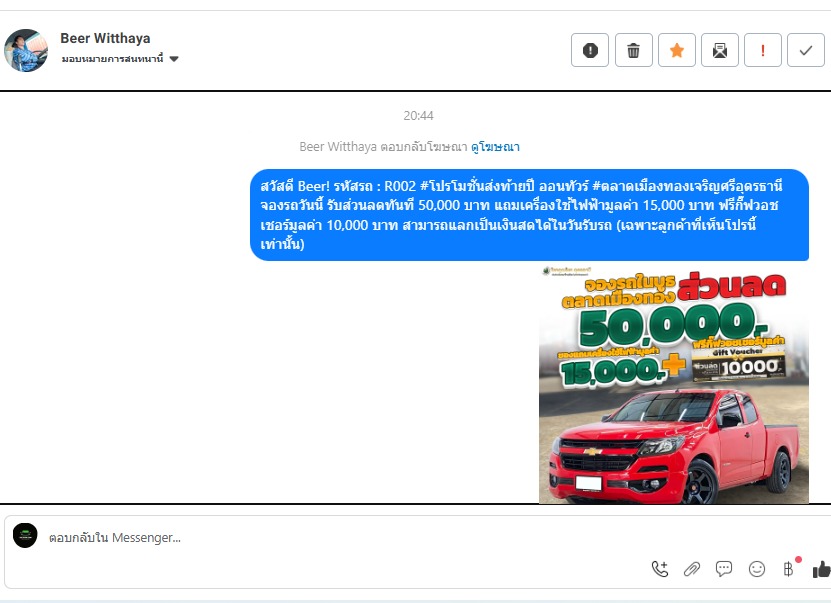Screen dimensions: 831x603
Task: Start a call with phone-plus icon
Action: [x=660, y=569]
